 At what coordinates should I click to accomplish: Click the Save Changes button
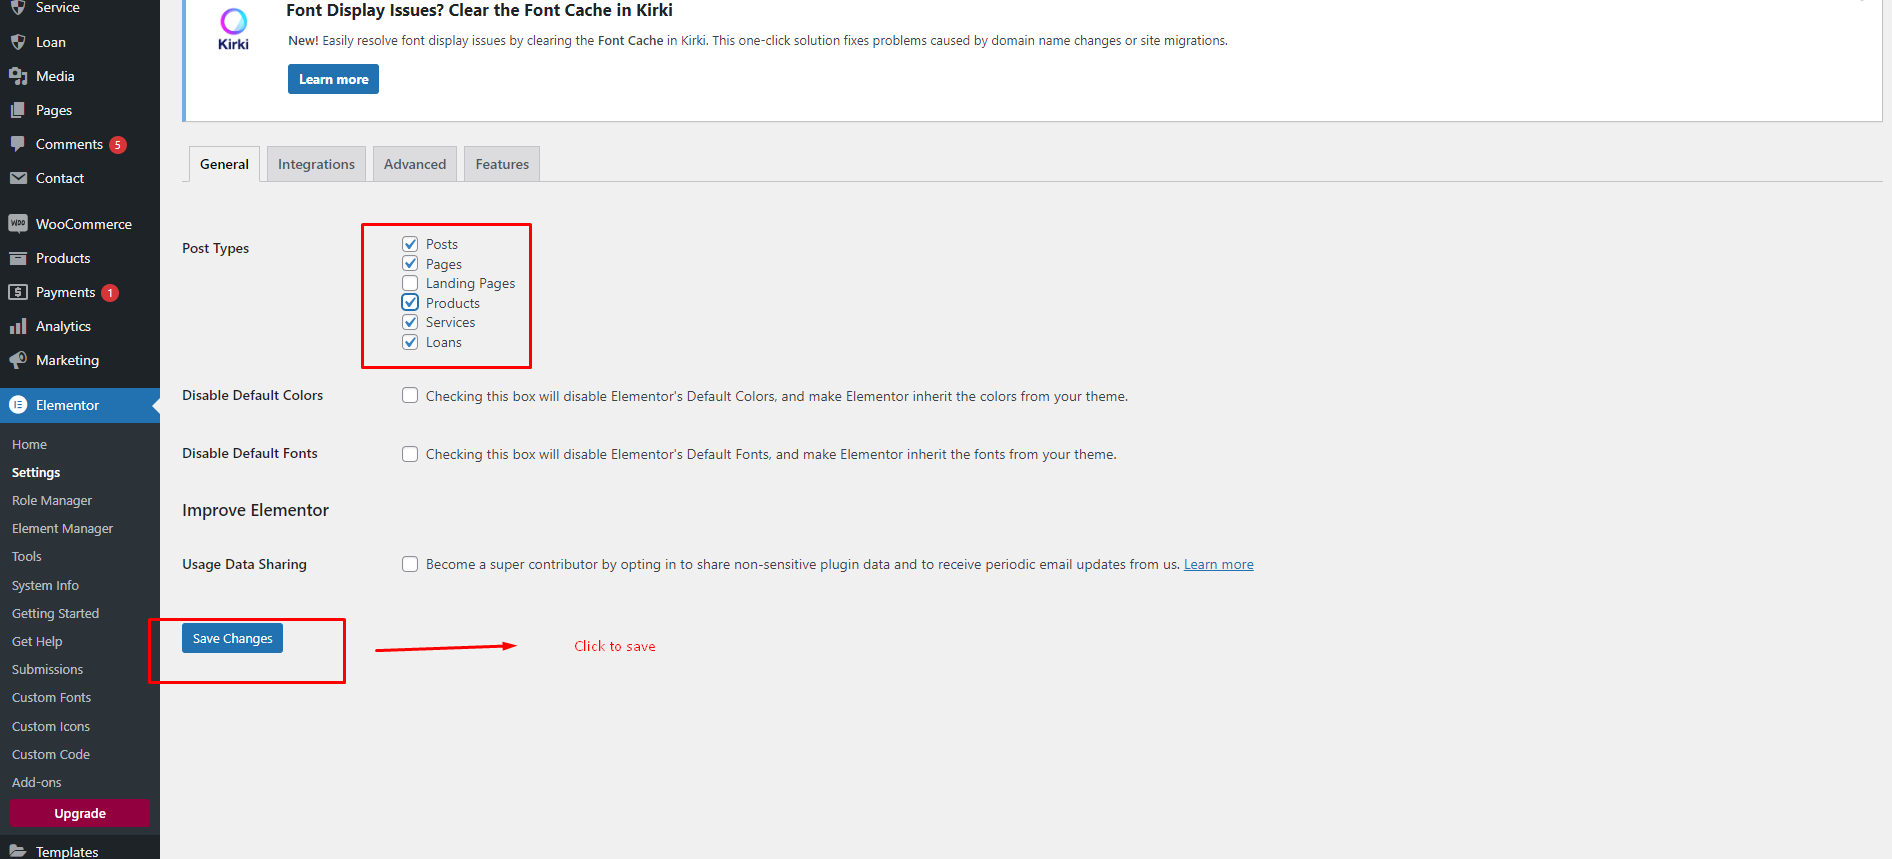[232, 638]
